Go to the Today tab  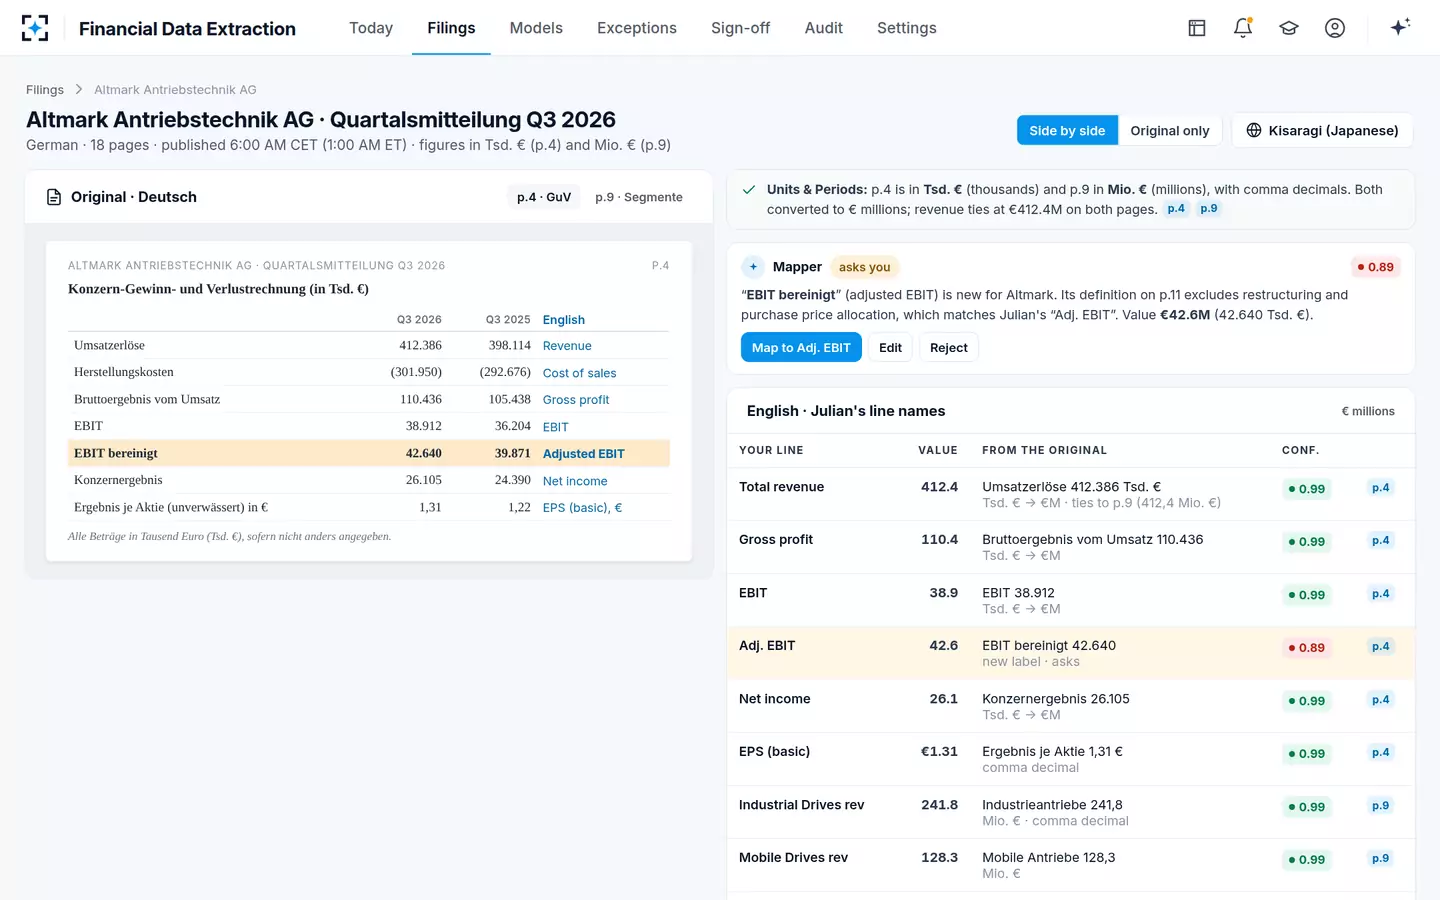click(371, 28)
